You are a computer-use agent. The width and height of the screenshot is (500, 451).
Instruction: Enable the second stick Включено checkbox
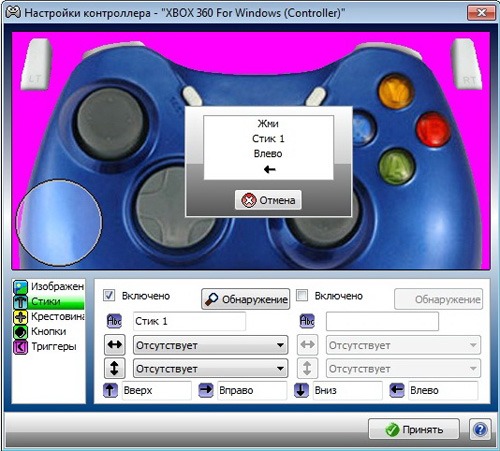point(302,295)
